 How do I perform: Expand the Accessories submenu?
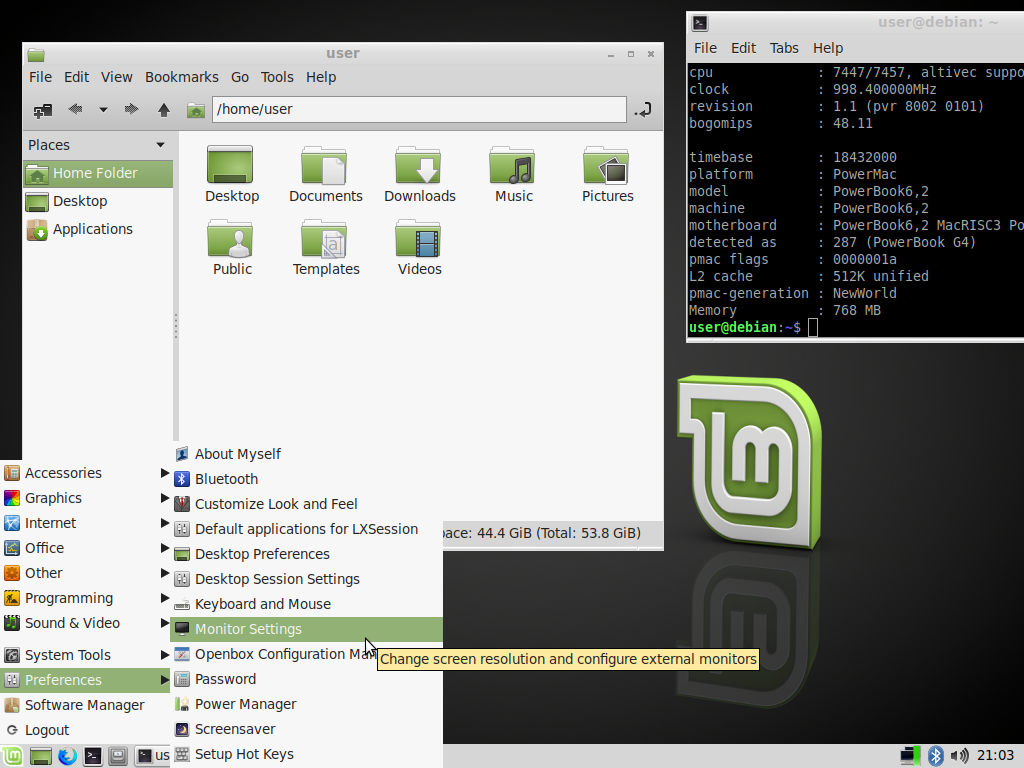click(85, 473)
